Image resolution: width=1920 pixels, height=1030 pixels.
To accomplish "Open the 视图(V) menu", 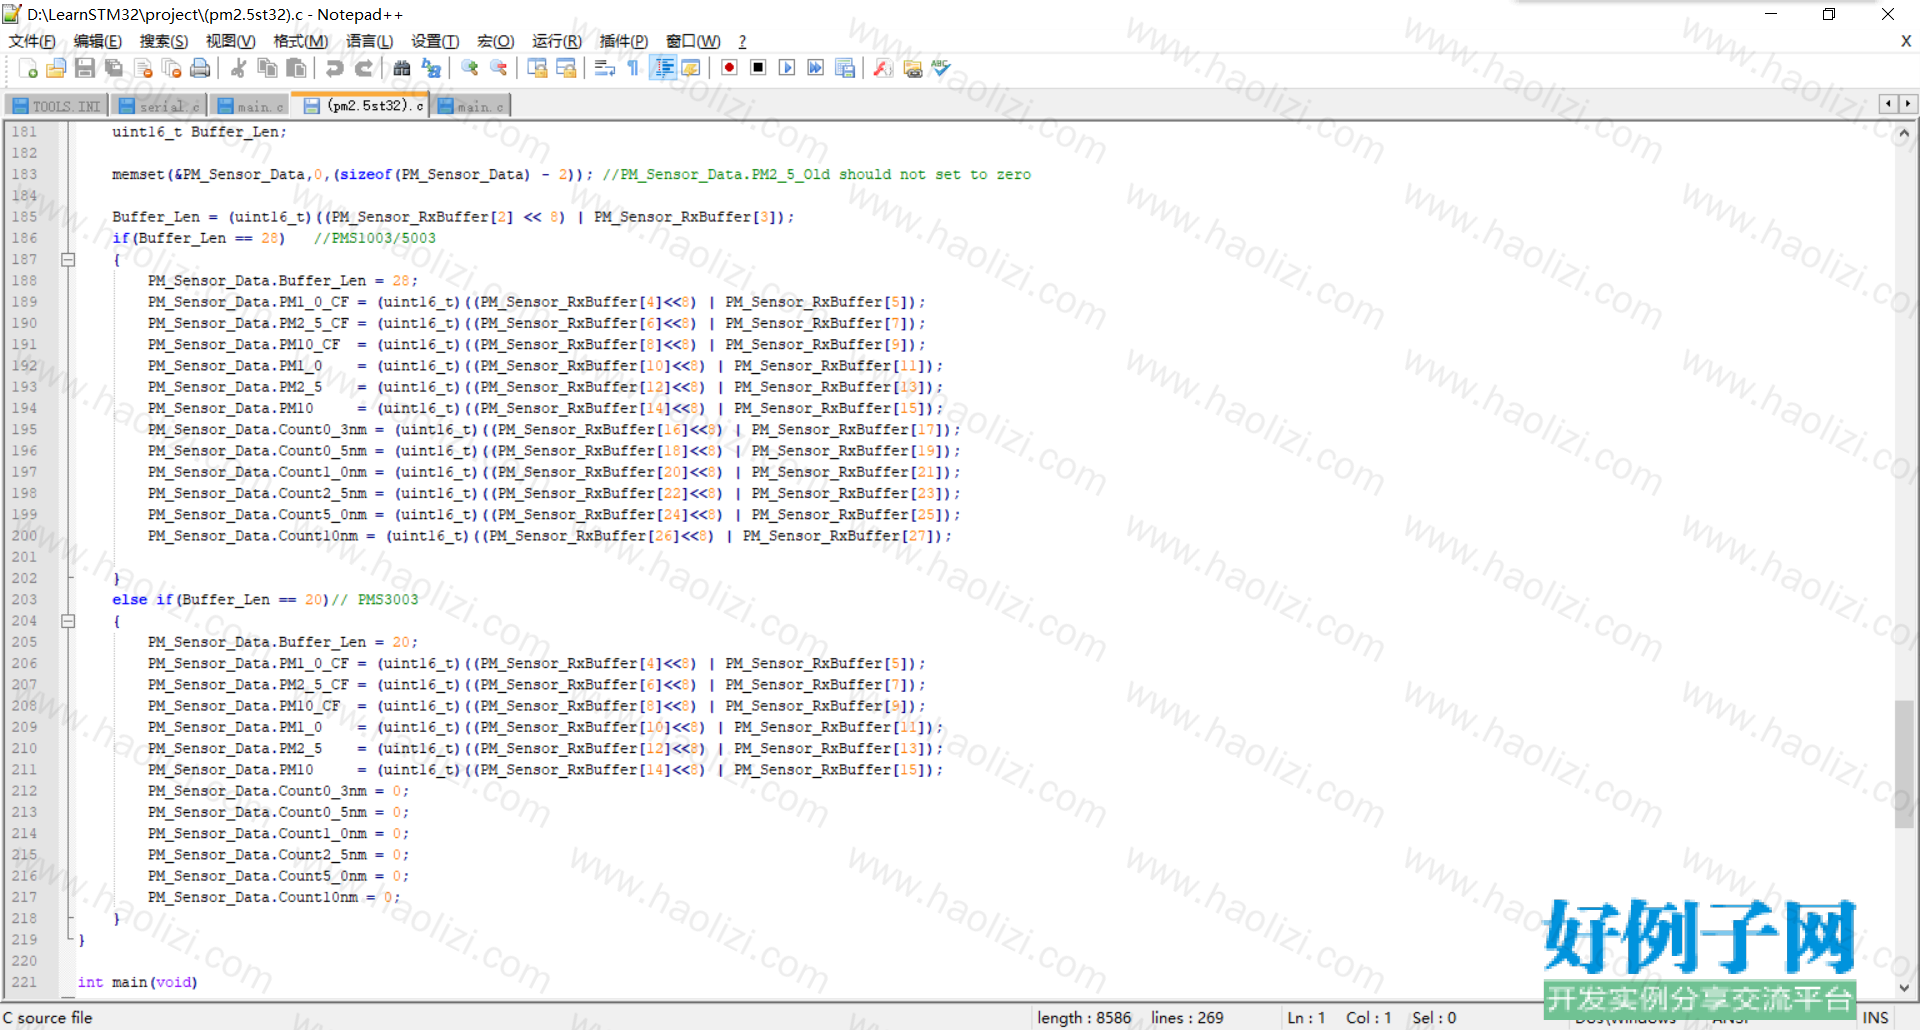I will pos(230,41).
